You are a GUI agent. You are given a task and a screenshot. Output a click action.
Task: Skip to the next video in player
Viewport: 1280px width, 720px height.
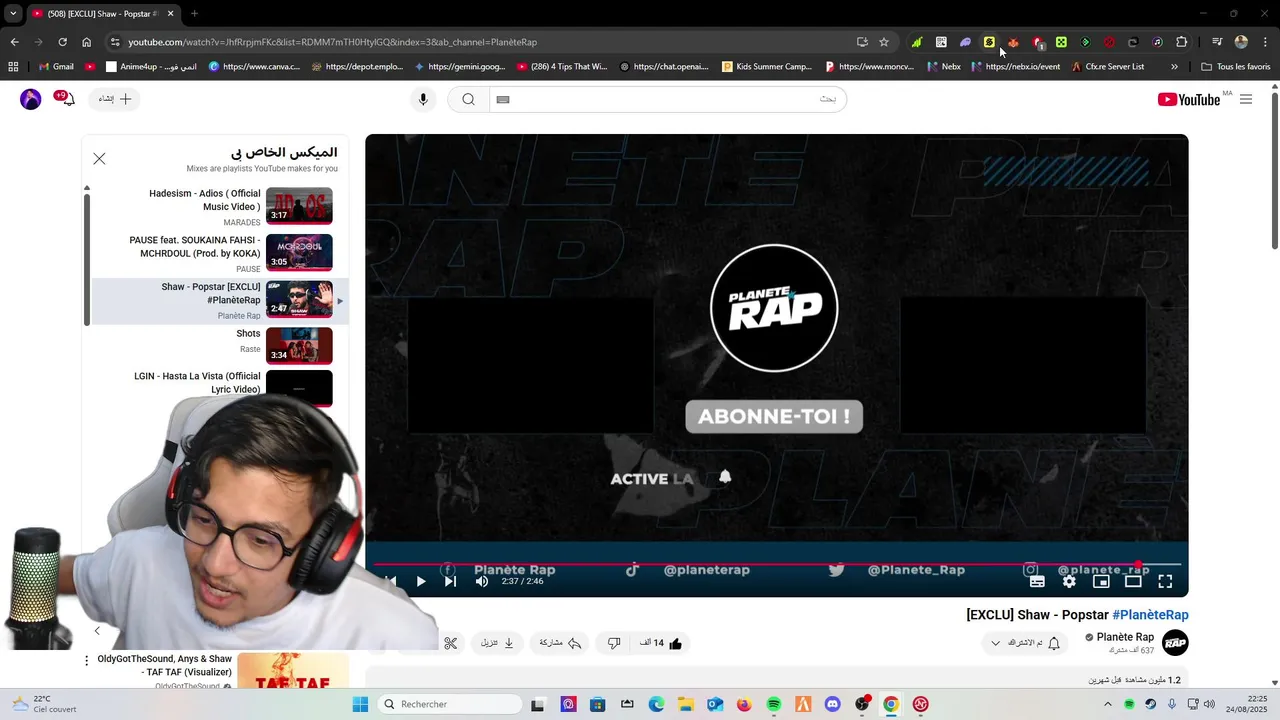(450, 581)
